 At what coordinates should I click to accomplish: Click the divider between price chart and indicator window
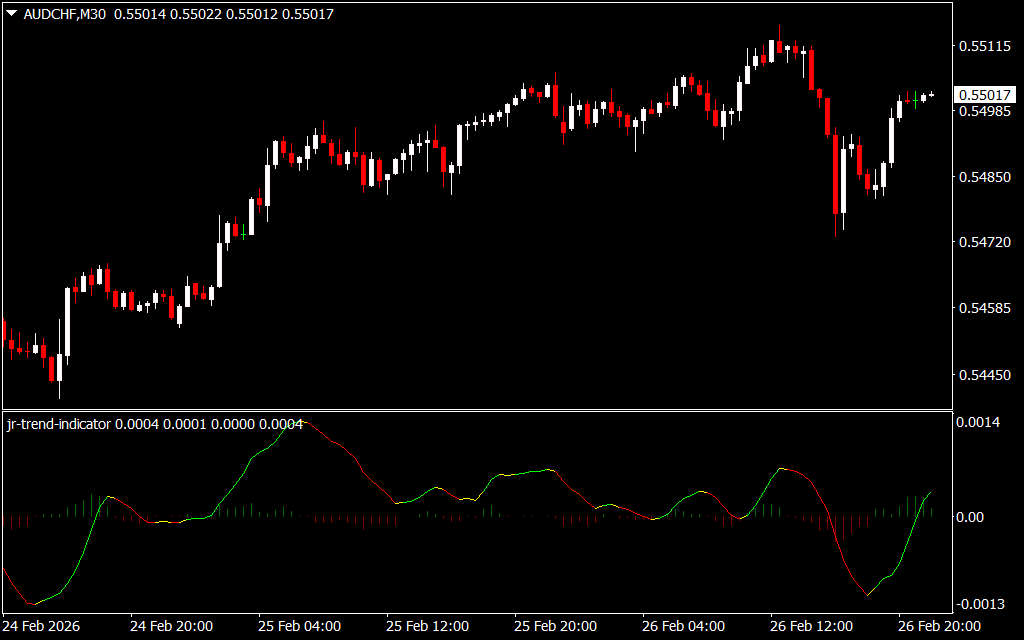pyautogui.click(x=476, y=410)
